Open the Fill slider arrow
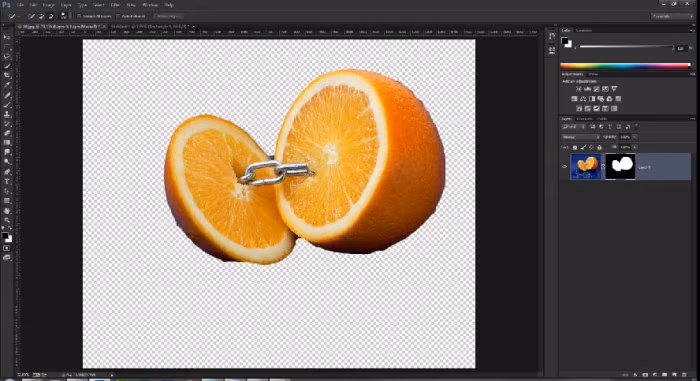Screen dimensions: 700x381 tap(635, 147)
